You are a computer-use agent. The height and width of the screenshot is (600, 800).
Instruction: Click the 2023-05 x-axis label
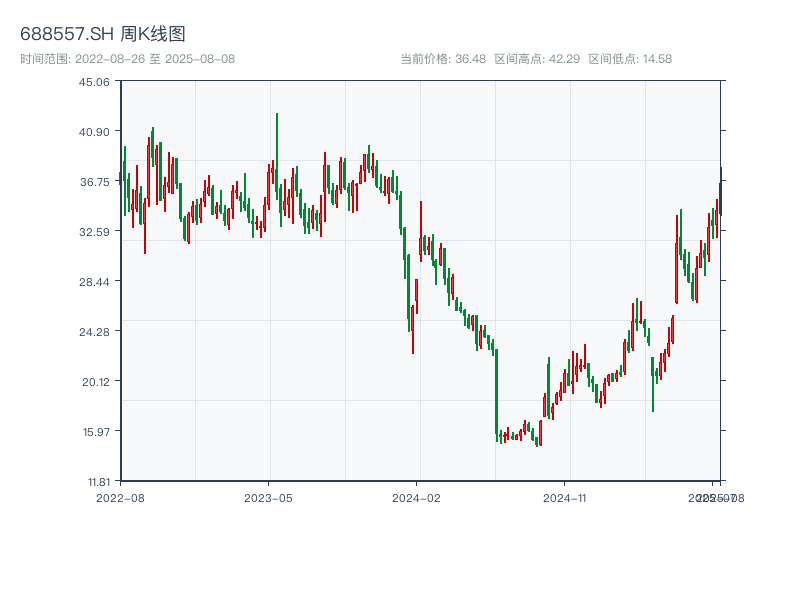coord(268,498)
